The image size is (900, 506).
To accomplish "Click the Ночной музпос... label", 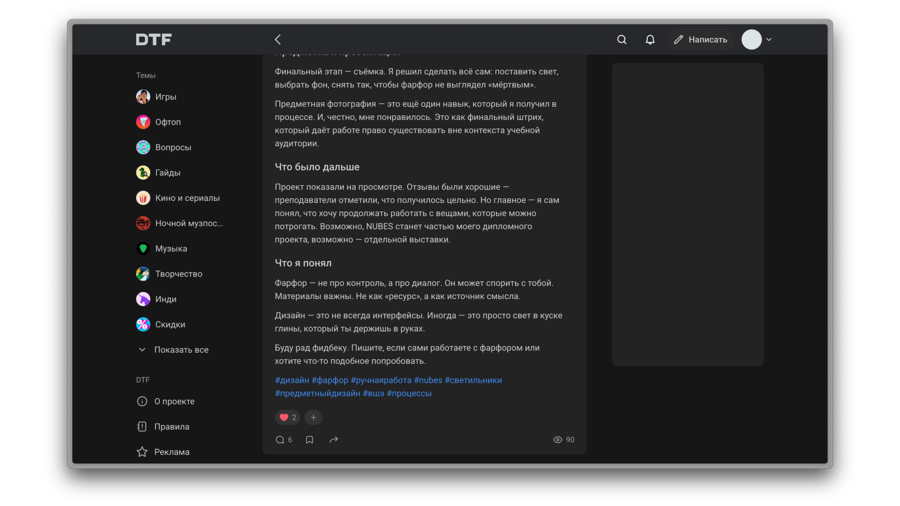I will coord(189,223).
